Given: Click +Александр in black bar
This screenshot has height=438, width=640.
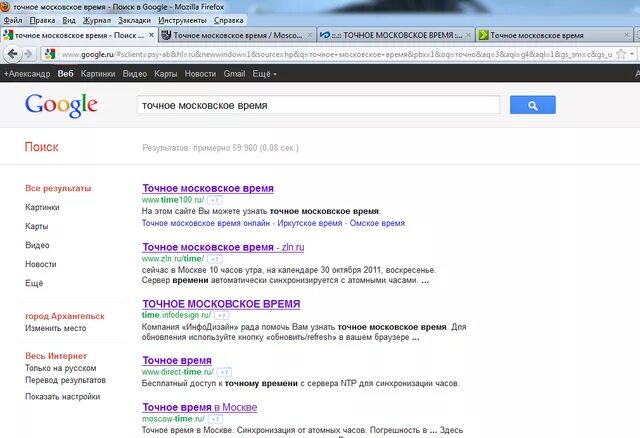Looking at the screenshot, I should coord(27,74).
